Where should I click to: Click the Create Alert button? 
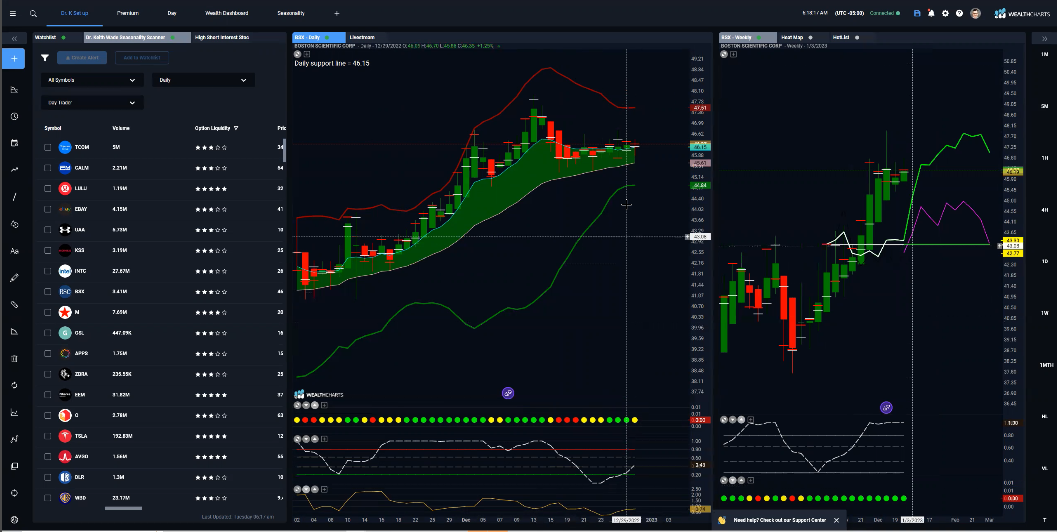click(x=82, y=58)
